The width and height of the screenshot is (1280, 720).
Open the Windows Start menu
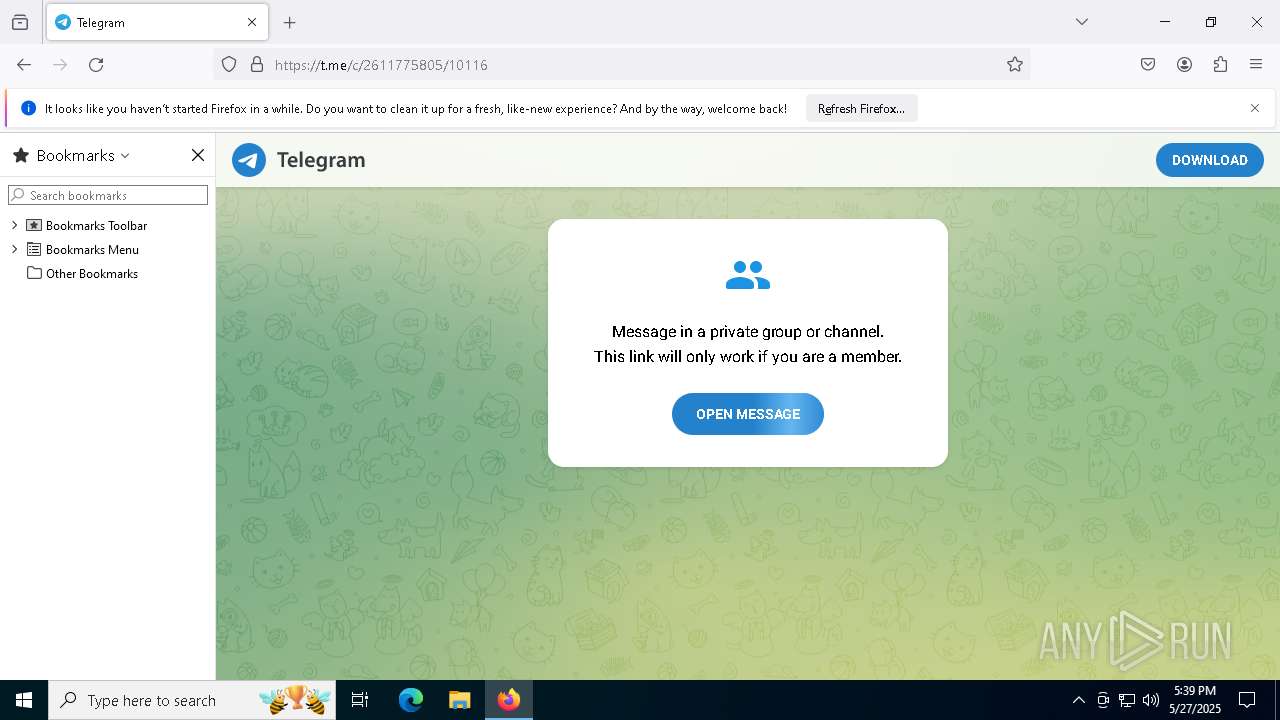(24, 700)
